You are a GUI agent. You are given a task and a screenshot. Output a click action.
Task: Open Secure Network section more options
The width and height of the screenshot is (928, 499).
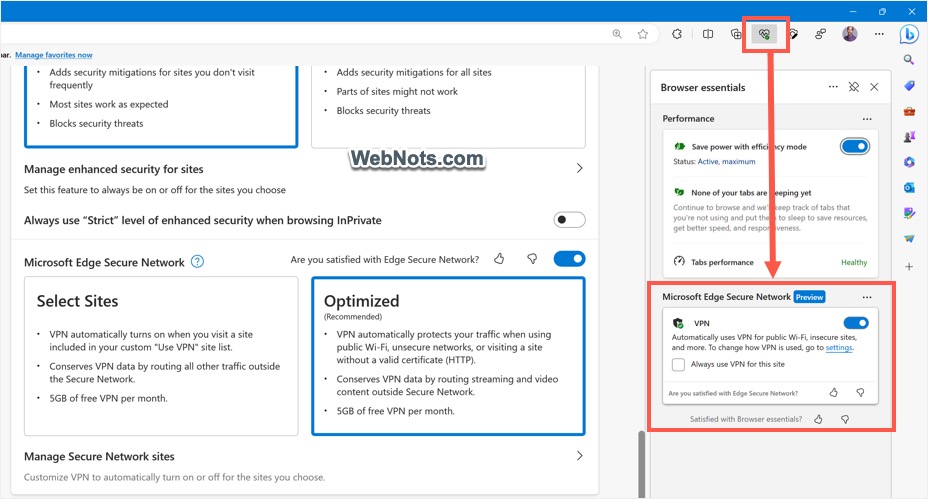click(867, 297)
